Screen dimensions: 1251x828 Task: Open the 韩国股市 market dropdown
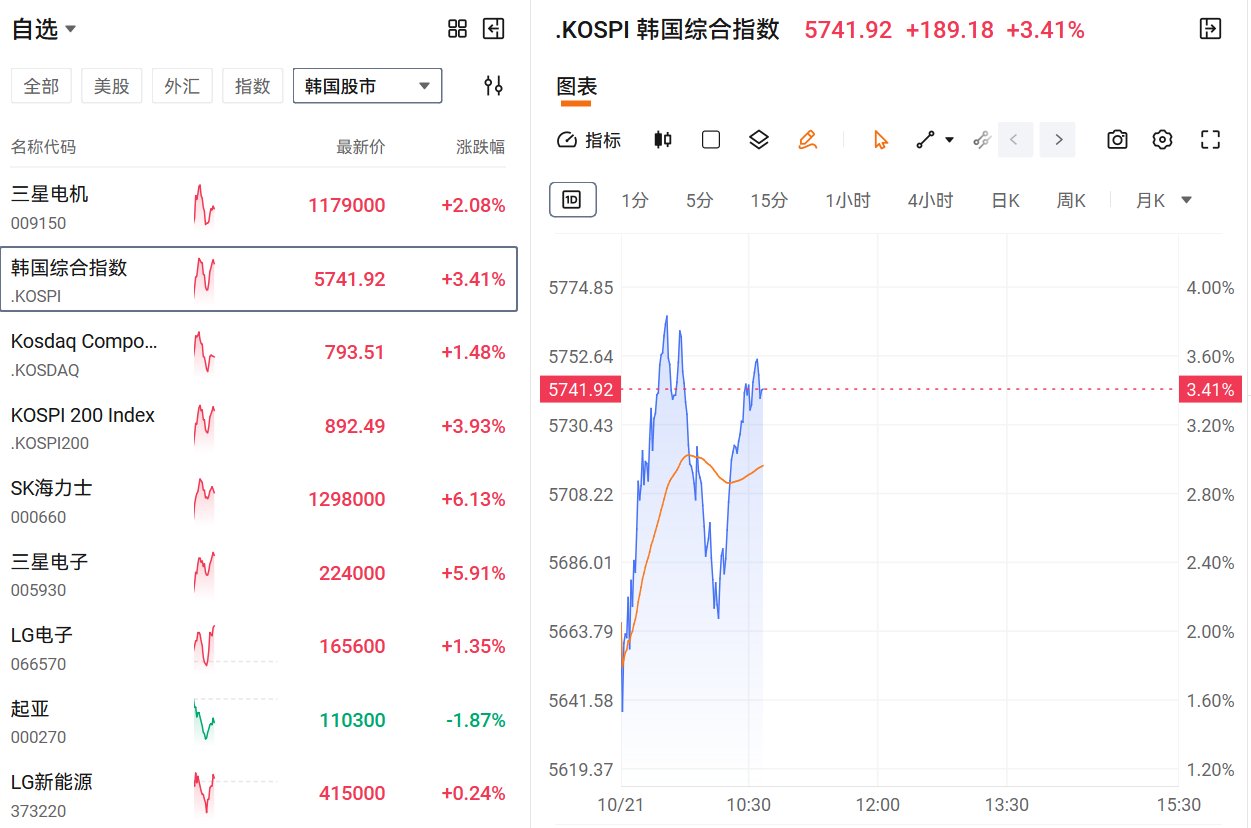pos(367,86)
